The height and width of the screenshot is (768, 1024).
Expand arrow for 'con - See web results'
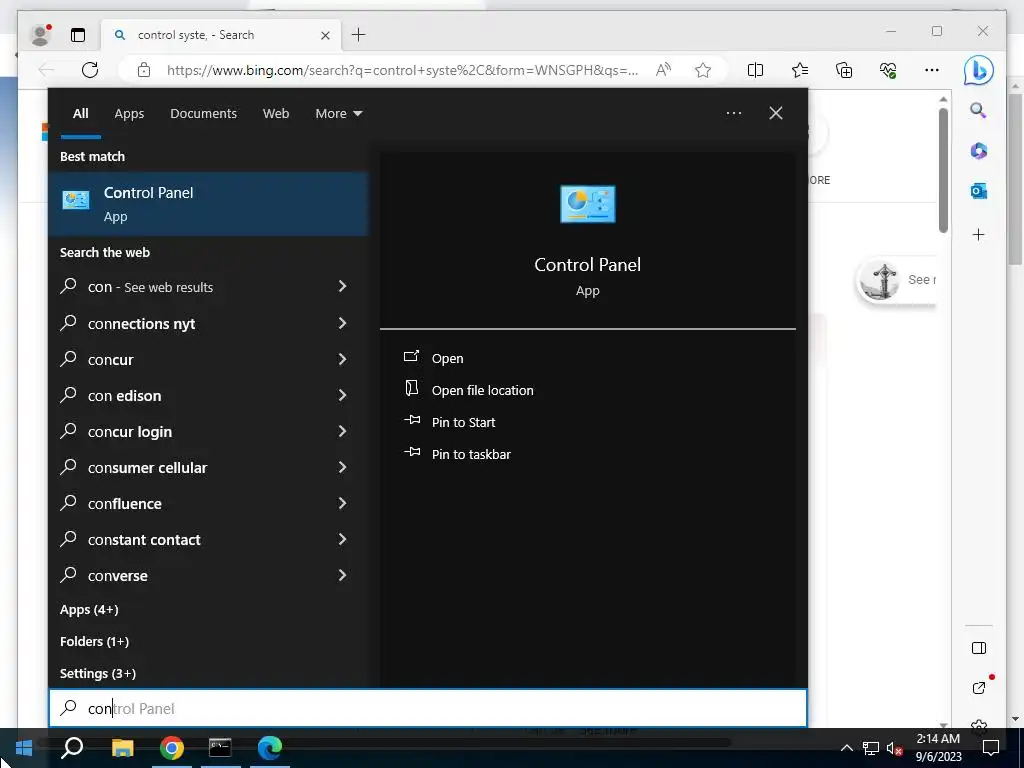(x=342, y=286)
